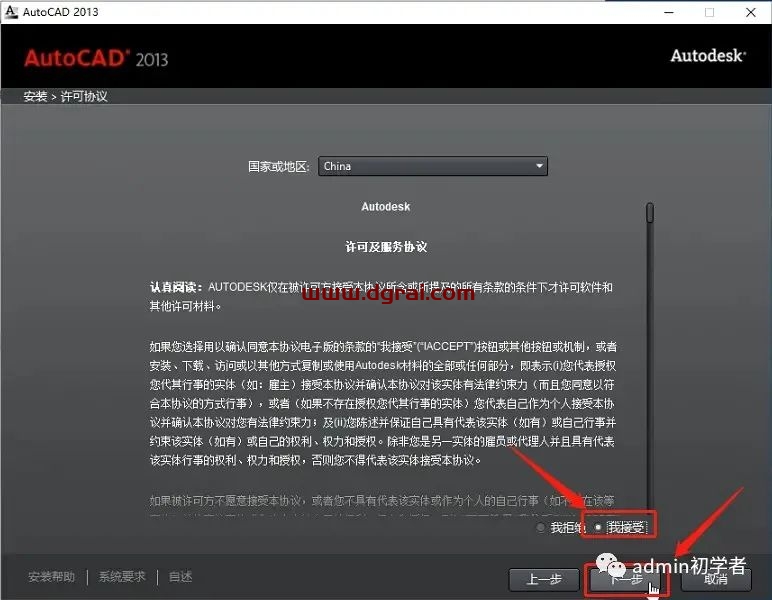
Task: Open the 系统要求 system requirements link
Action: click(122, 576)
